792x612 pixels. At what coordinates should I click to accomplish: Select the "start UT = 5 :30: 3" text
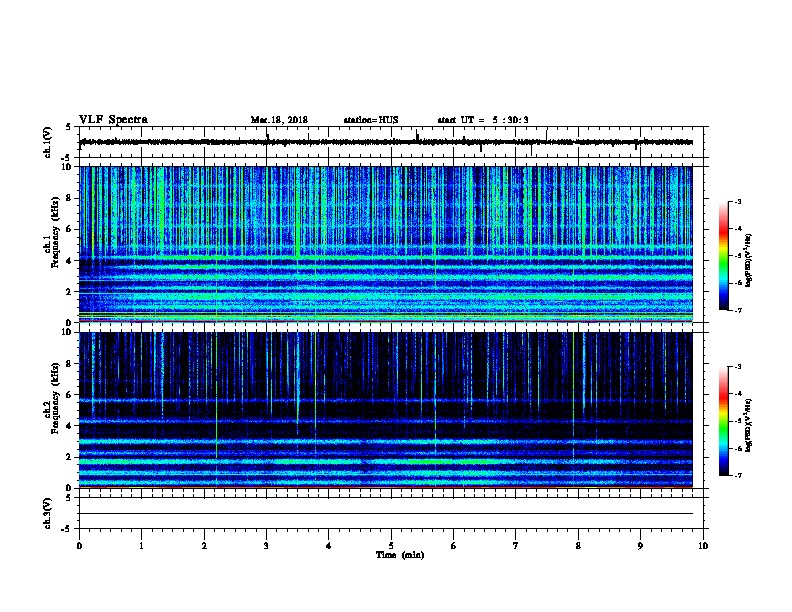click(483, 120)
